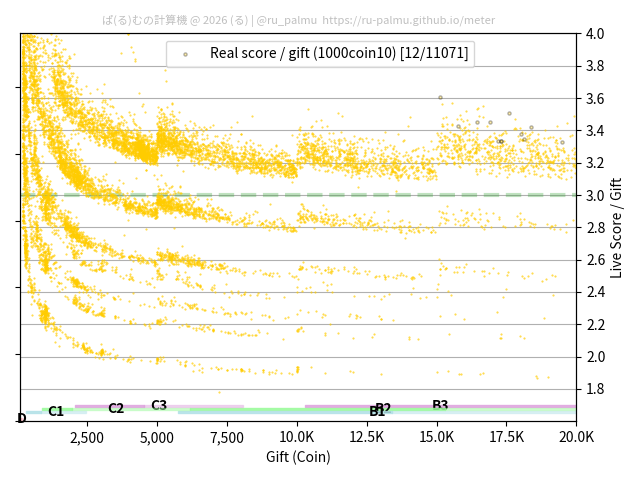Select the C2 rank label
The height and width of the screenshot is (480, 640).
point(116,408)
